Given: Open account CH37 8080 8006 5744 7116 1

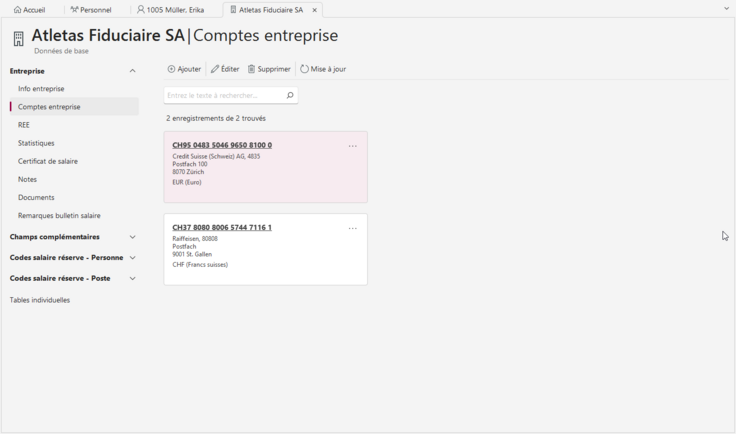Looking at the screenshot, I should (222, 228).
